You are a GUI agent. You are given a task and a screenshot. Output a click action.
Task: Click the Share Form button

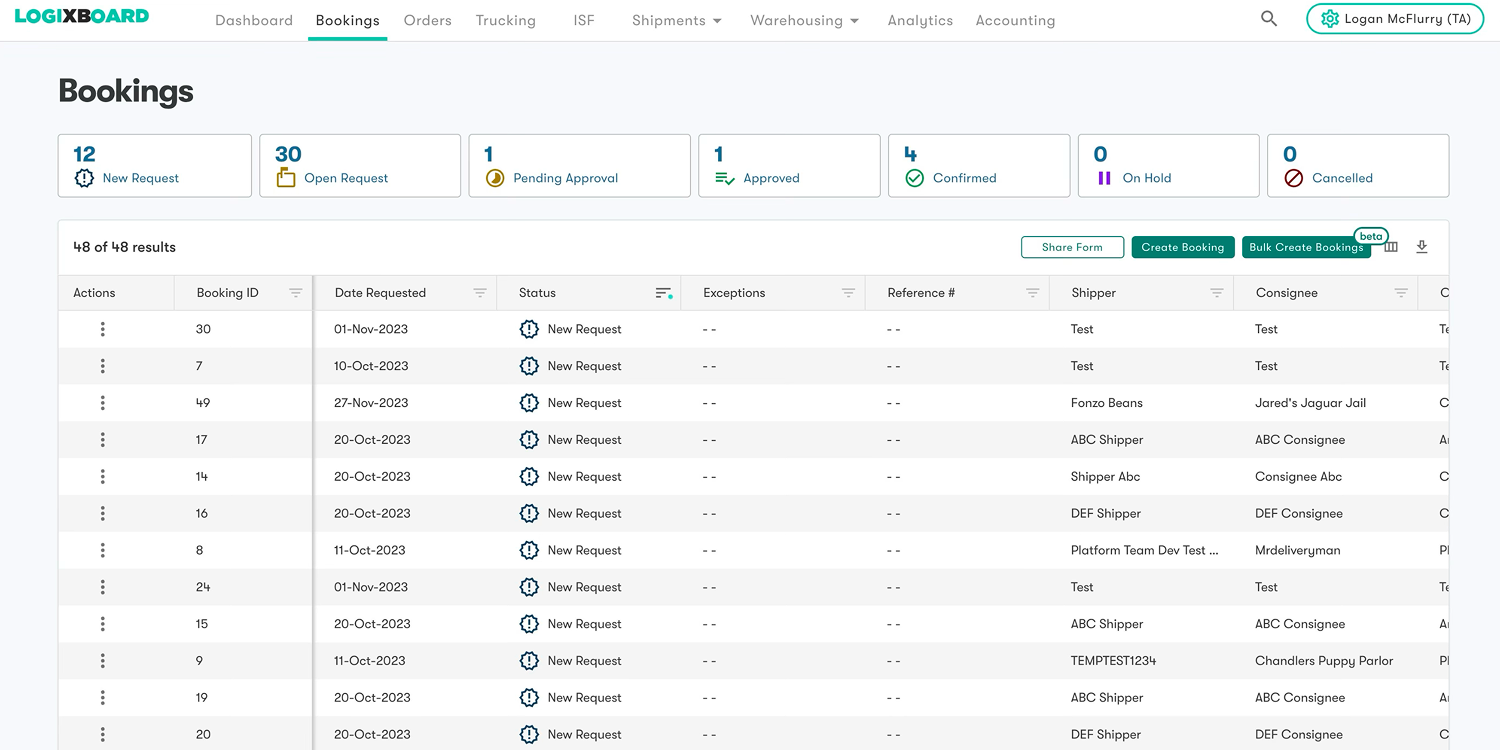click(1072, 247)
